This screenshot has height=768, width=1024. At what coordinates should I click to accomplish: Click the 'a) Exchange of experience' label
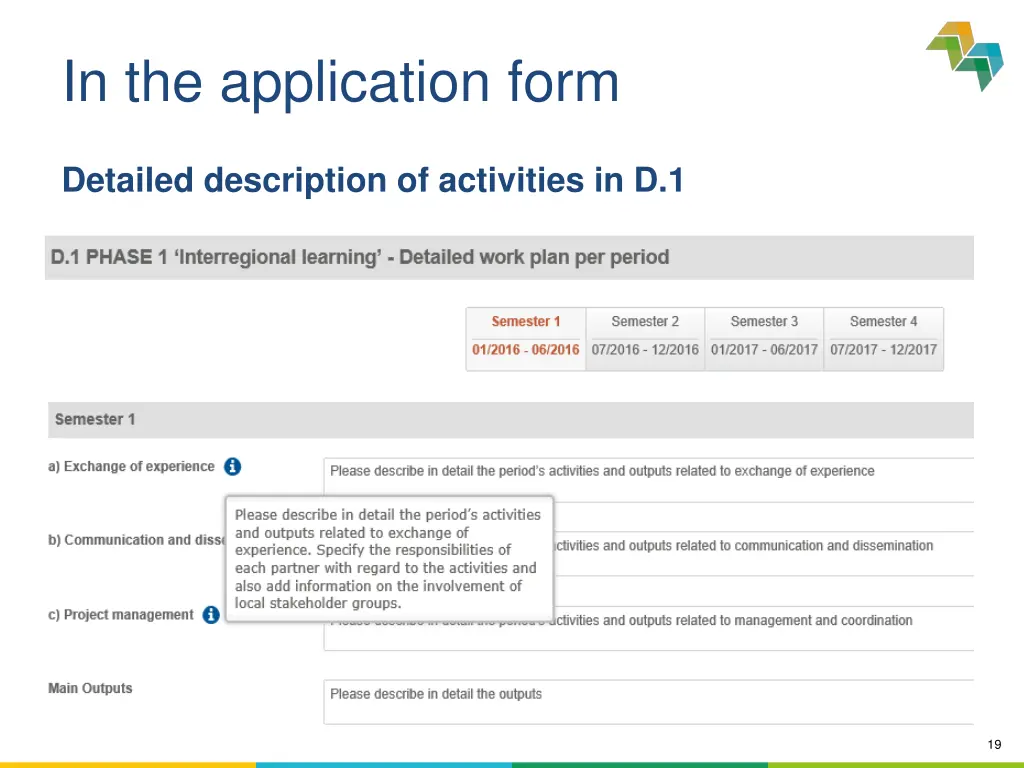coord(131,466)
